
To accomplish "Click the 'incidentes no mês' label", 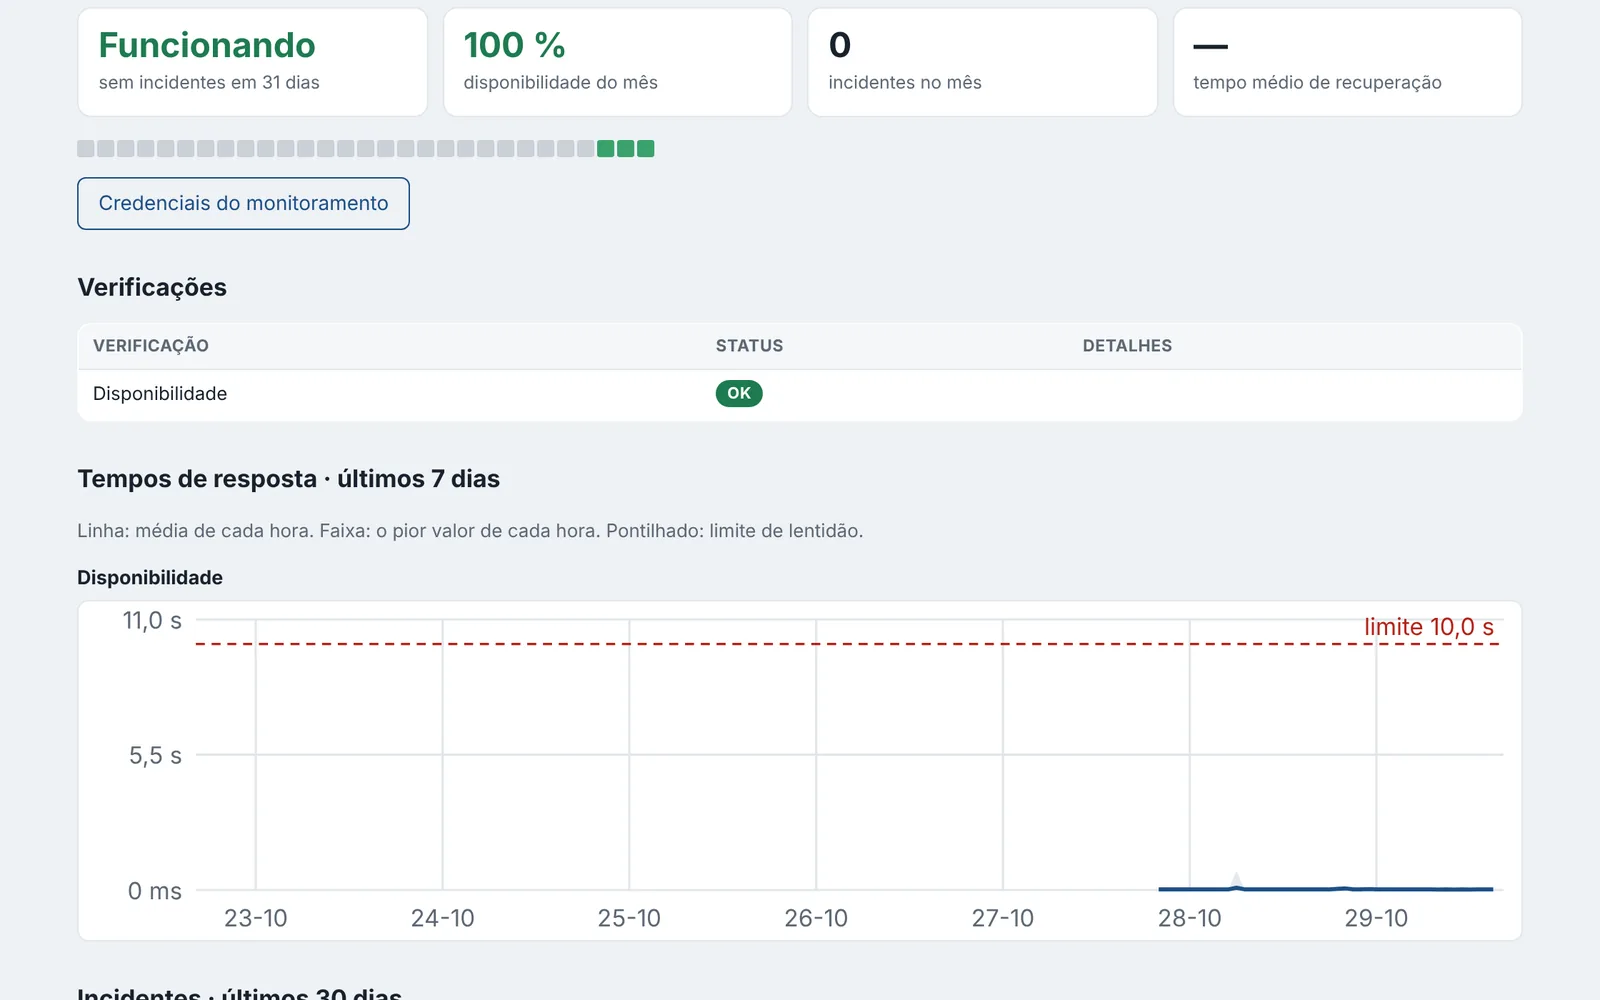I will tap(905, 82).
